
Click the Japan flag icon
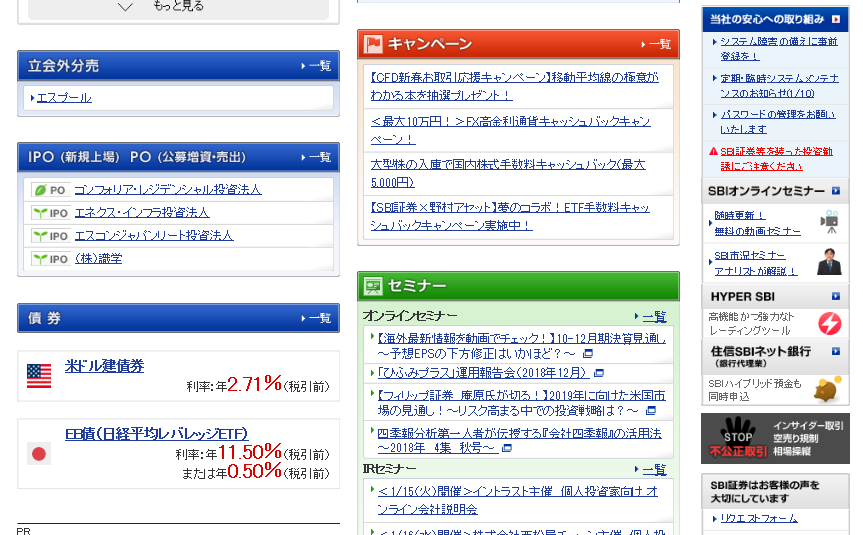[39, 454]
